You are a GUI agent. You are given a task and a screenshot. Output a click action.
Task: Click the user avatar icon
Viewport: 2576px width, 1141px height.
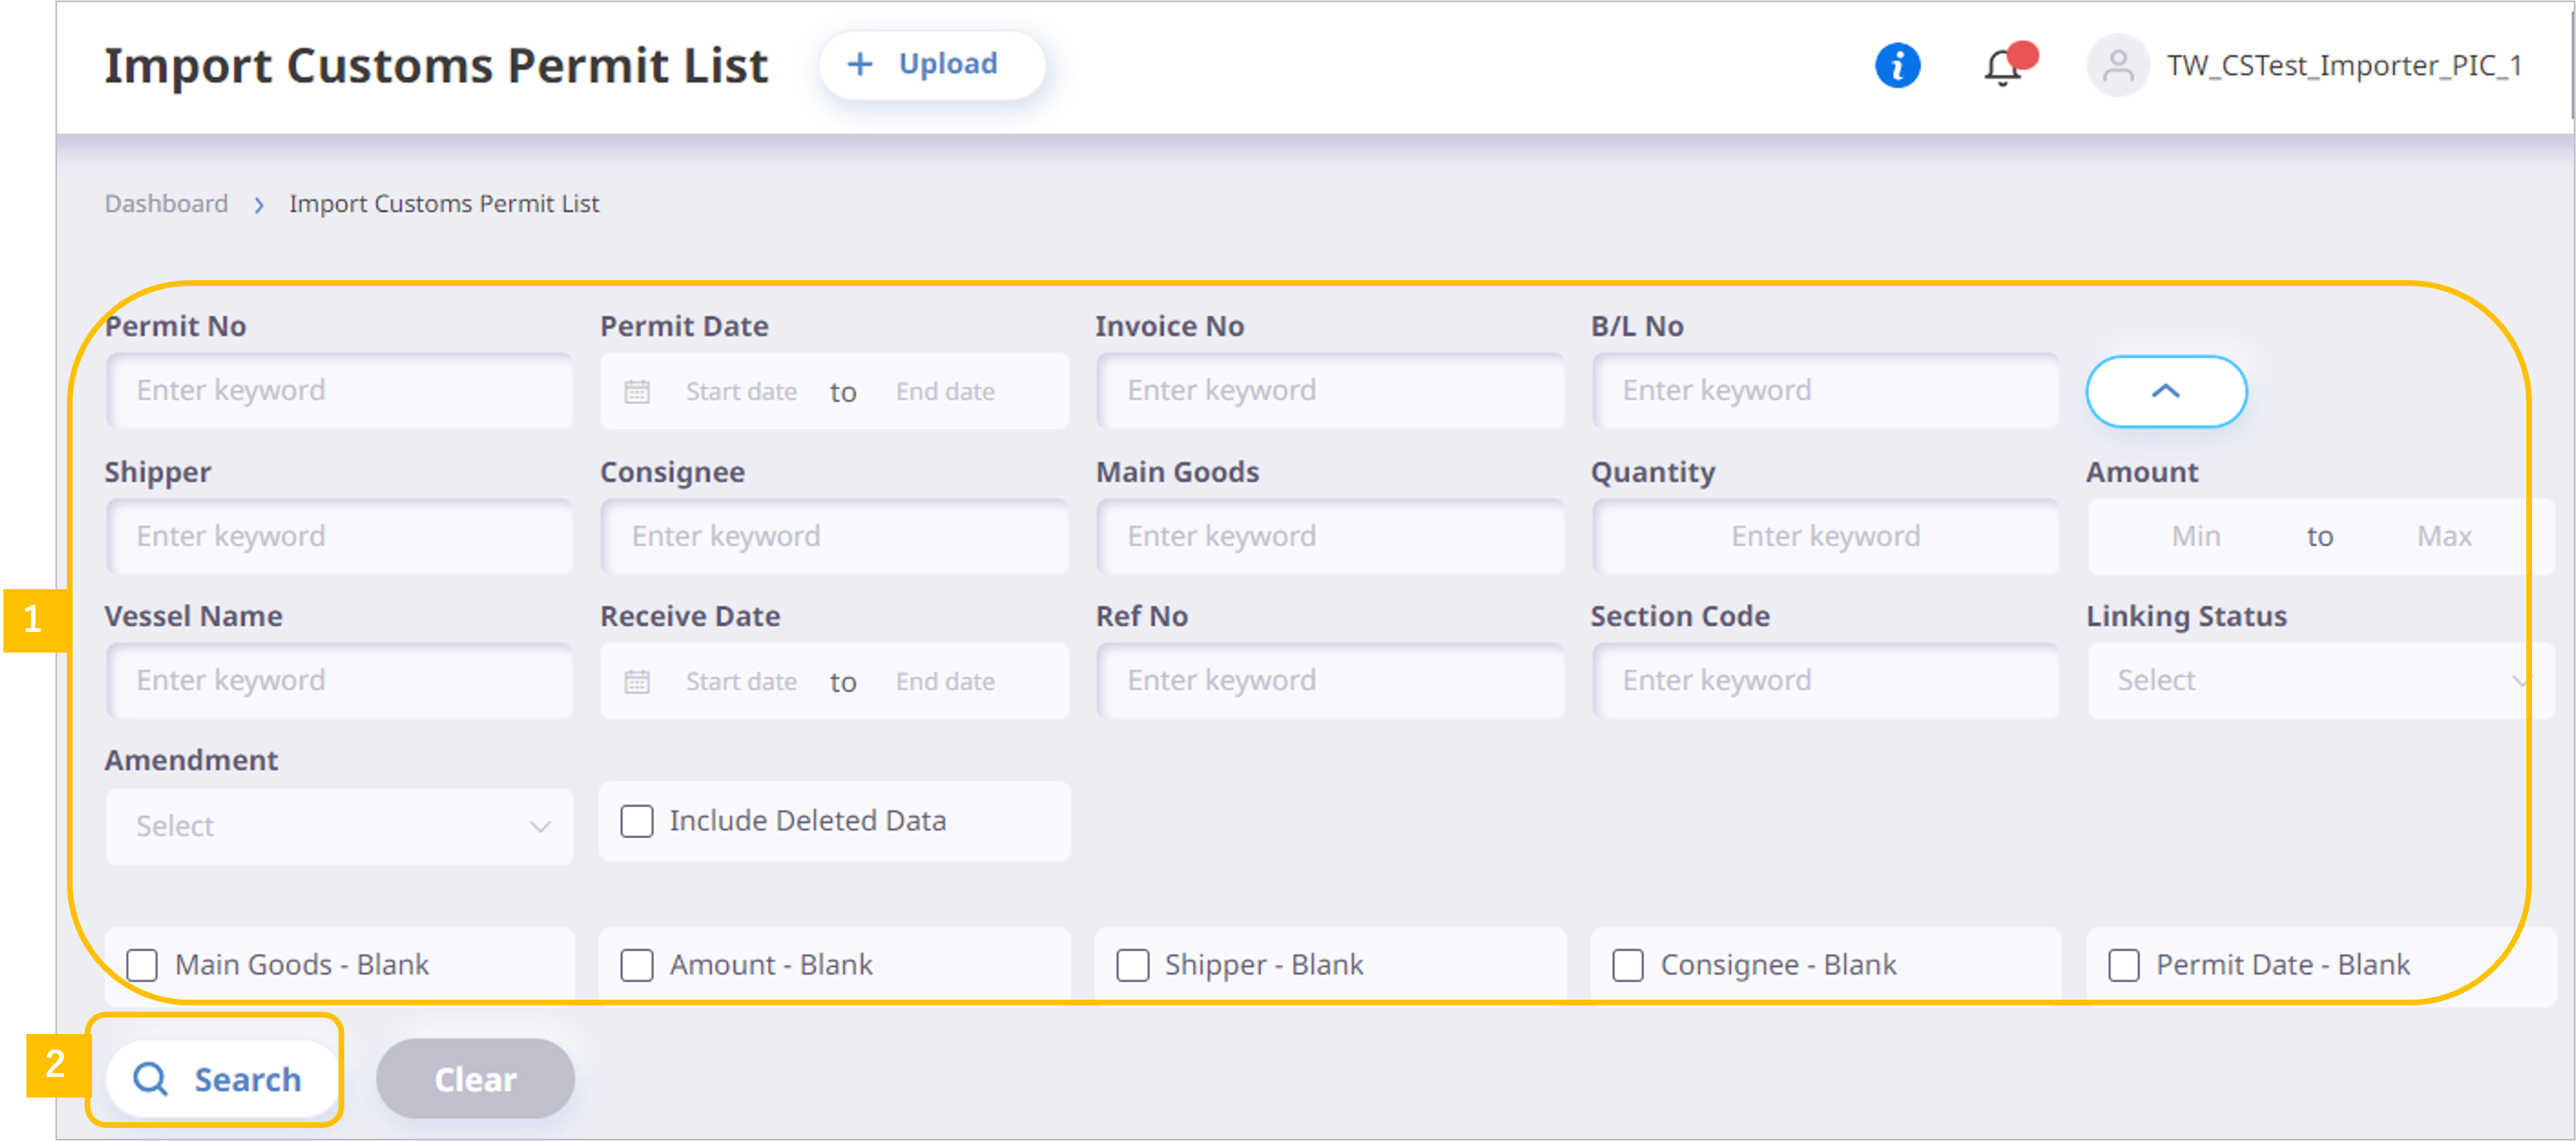coord(2117,66)
